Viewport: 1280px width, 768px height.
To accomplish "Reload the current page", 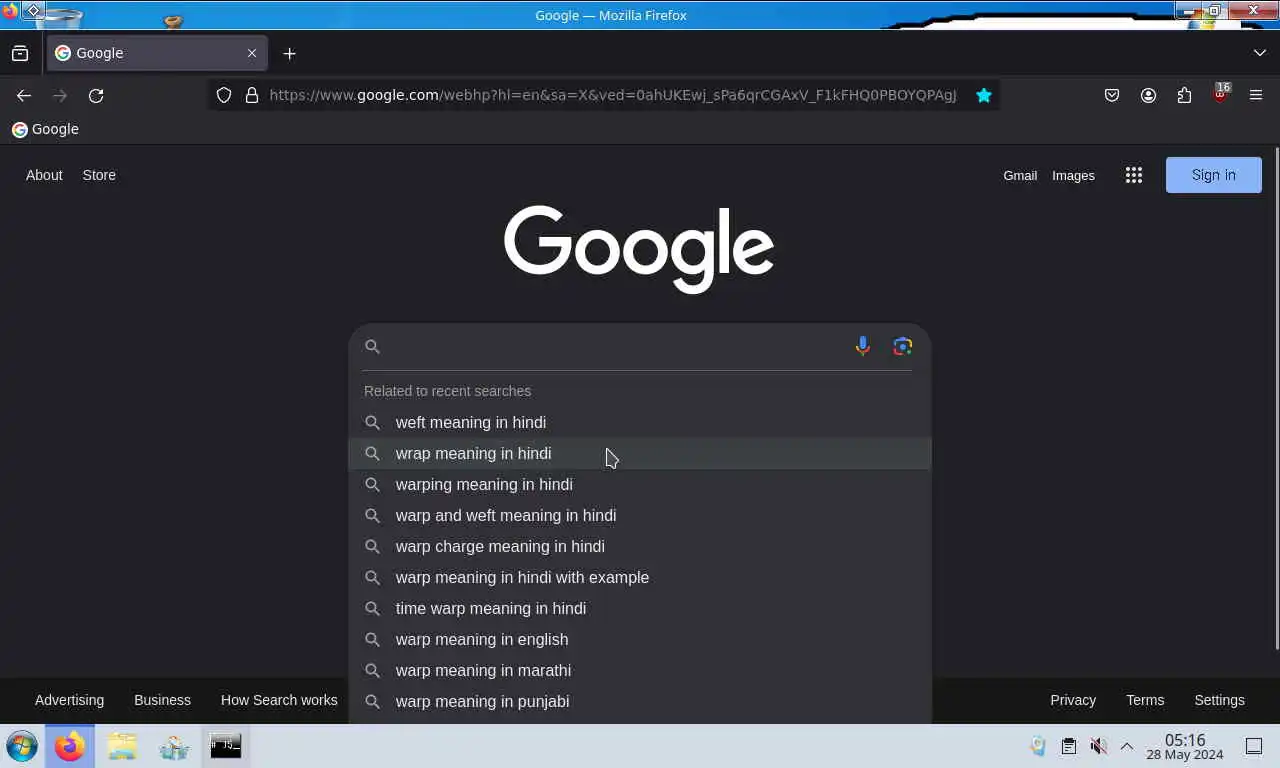I will pos(96,95).
